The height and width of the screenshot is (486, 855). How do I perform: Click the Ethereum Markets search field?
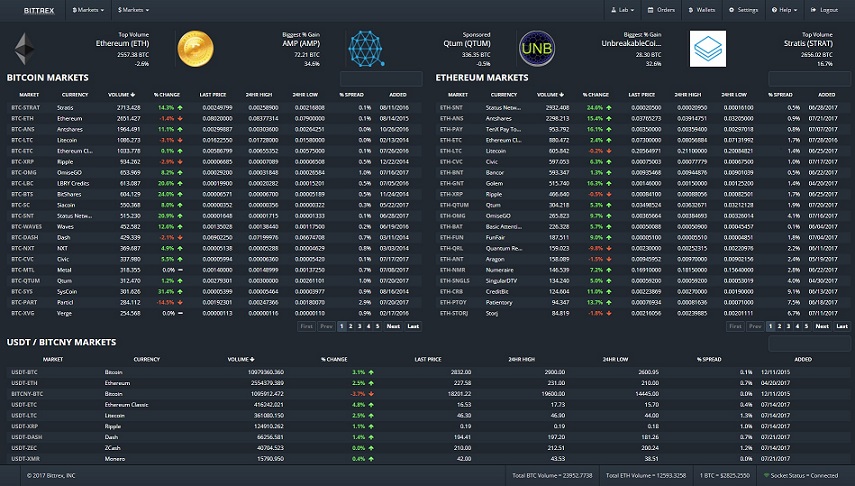[809, 79]
